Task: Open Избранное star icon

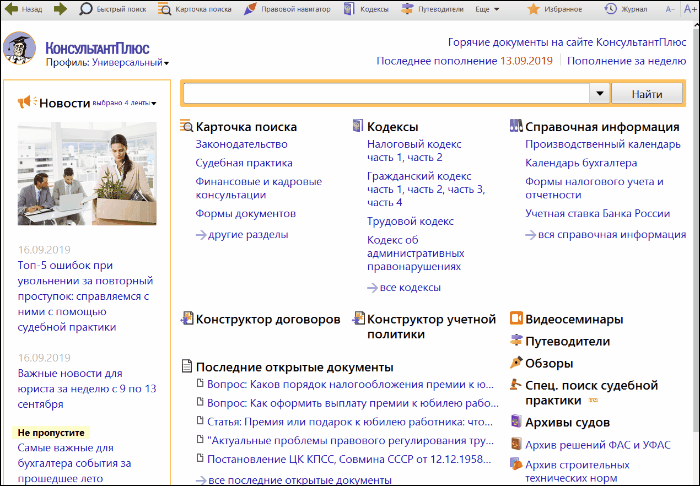Action: pos(533,9)
